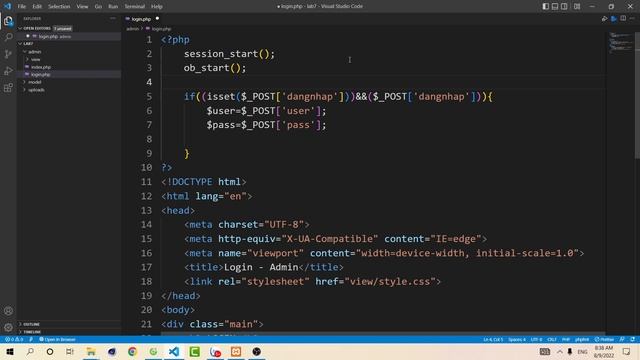Open index.php in the Explorer tree
Viewport: 640px width, 360px height.
pos(41,67)
